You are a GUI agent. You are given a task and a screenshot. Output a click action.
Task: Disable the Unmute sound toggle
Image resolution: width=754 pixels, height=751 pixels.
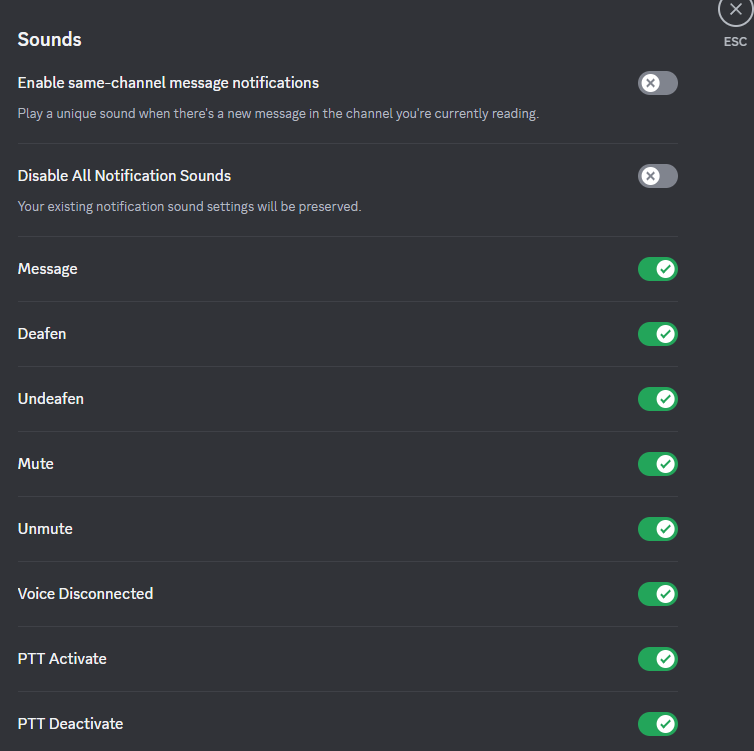(658, 529)
